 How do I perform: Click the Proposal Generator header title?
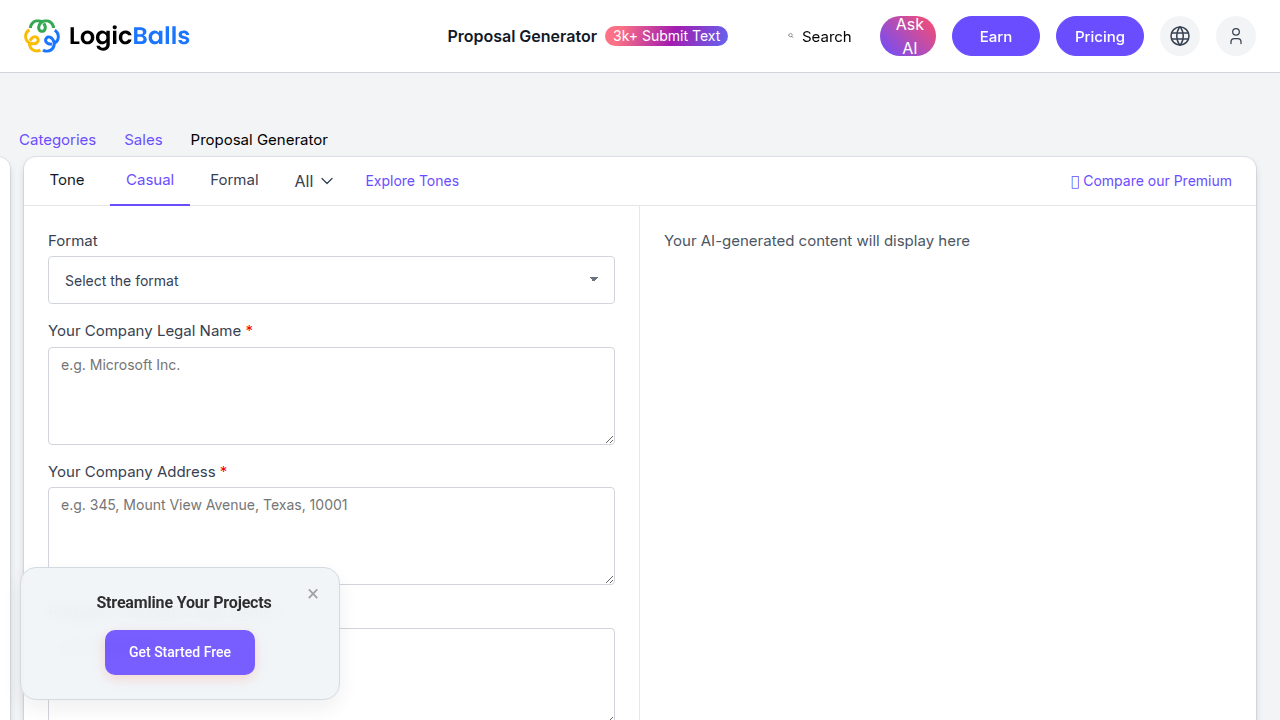coord(522,36)
